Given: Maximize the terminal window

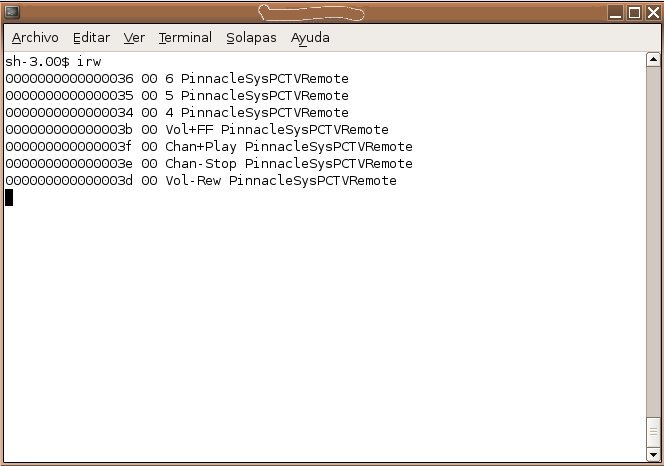Looking at the screenshot, I should (x=634, y=13).
